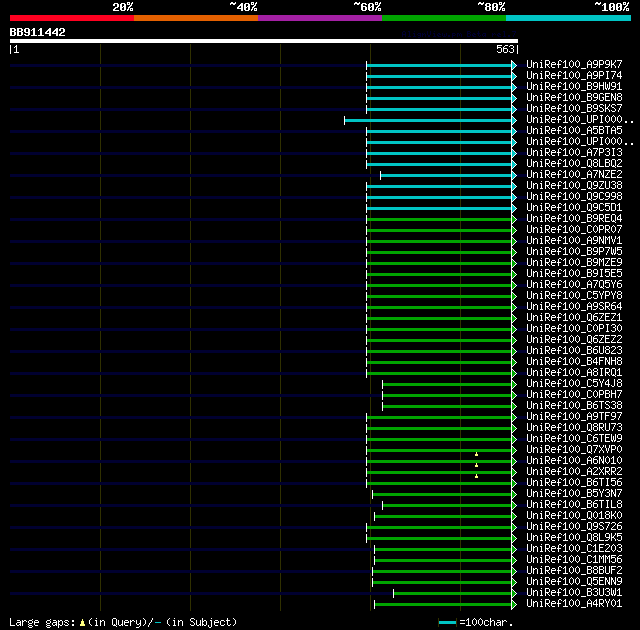Click the yellow query gap marker on A6N010 row

(476, 465)
